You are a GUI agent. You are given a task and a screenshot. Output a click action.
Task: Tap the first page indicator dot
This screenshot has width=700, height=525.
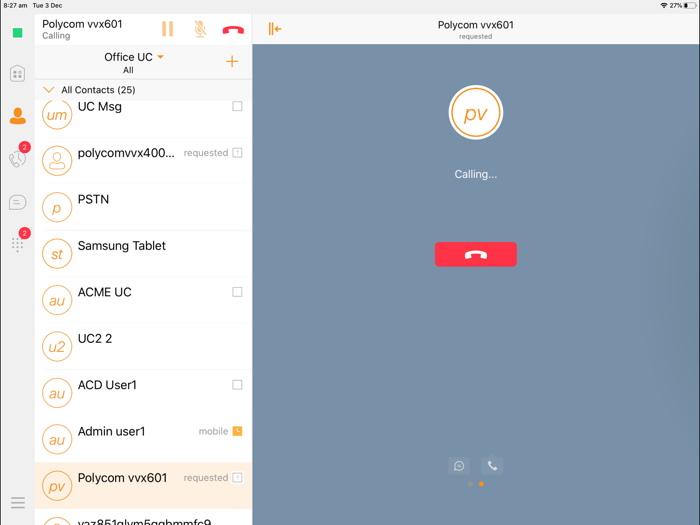coord(471,484)
